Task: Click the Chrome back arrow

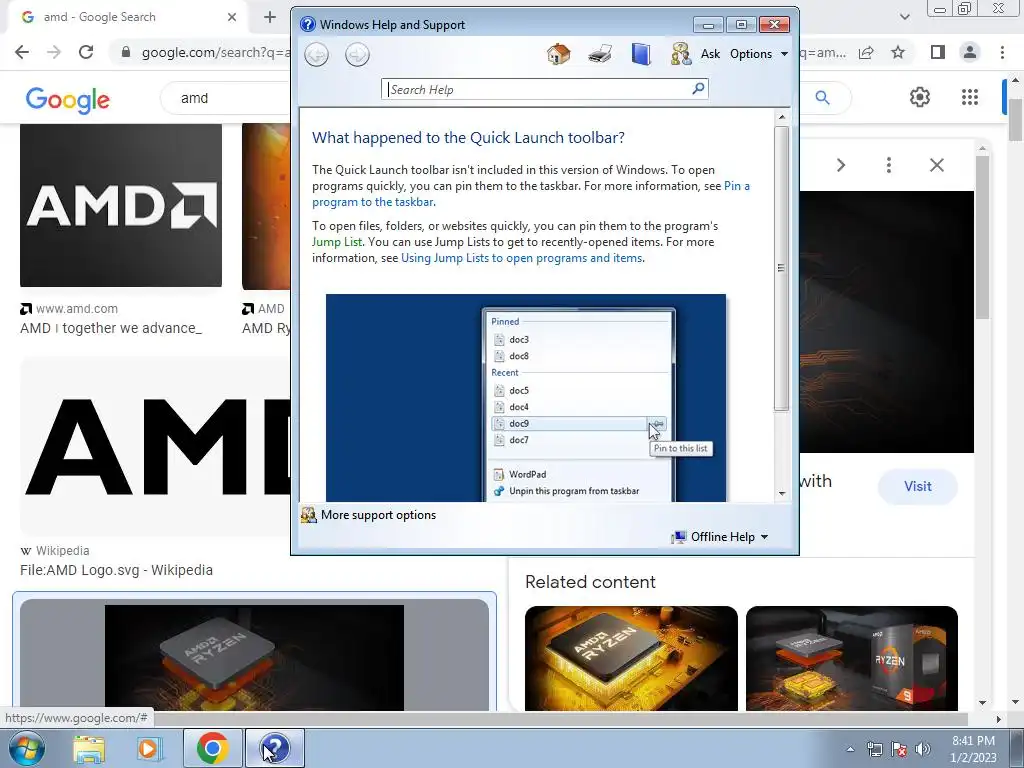Action: click(x=22, y=52)
